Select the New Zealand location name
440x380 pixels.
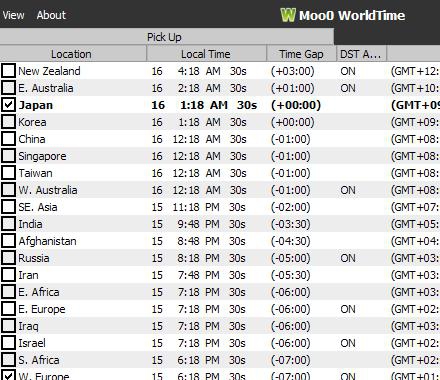[49, 71]
